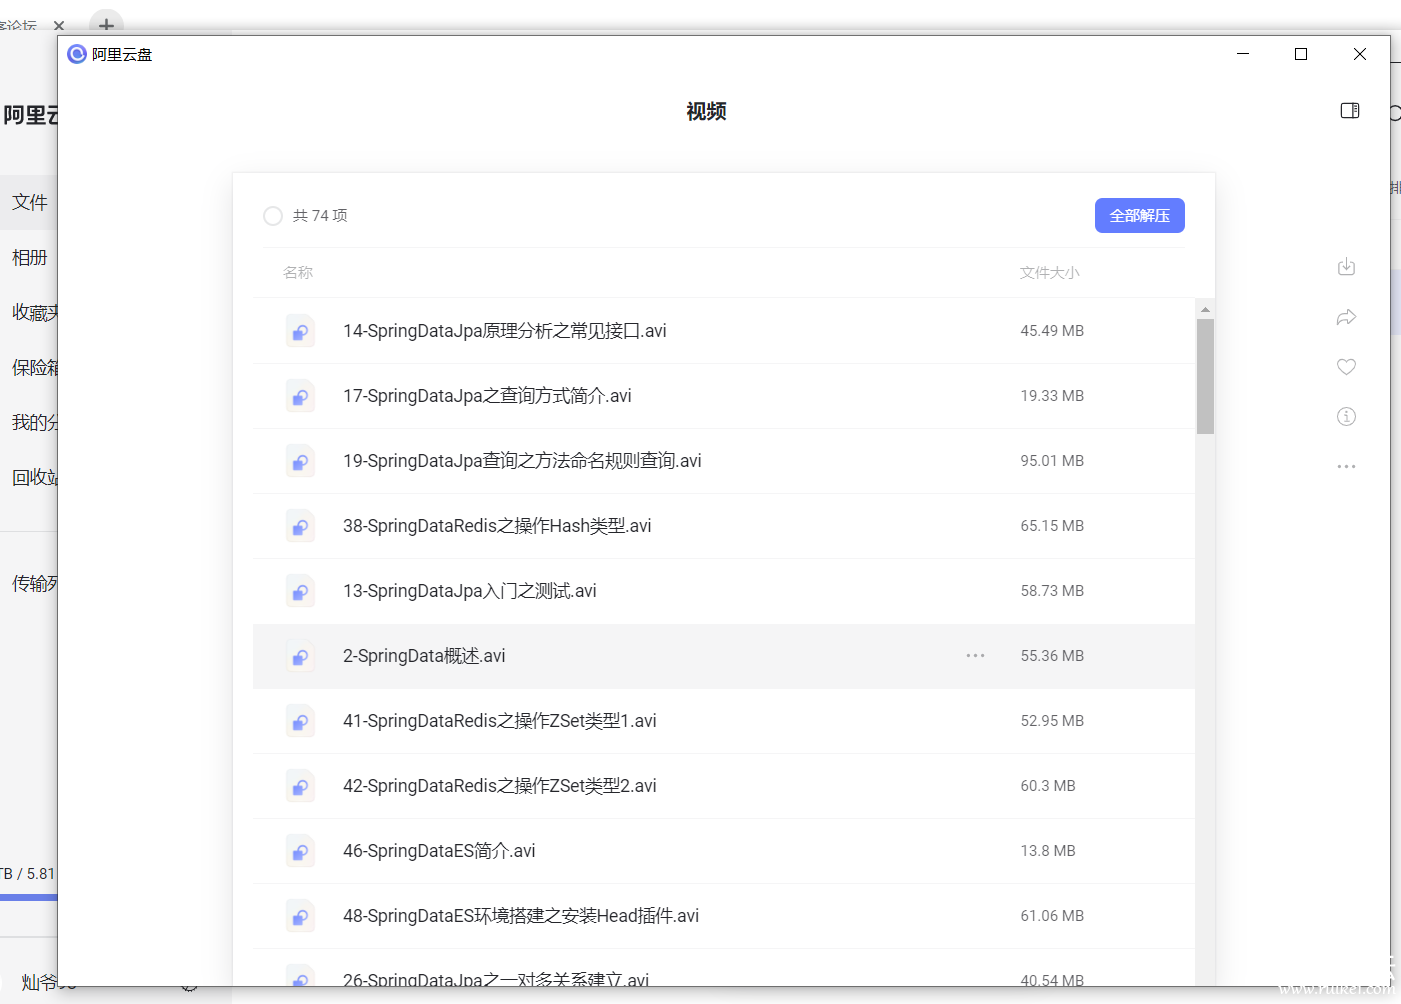Click the file icon of 41-SpringDataRedis之操作ZSet类型1.avi
1401x1004 pixels.
point(300,721)
